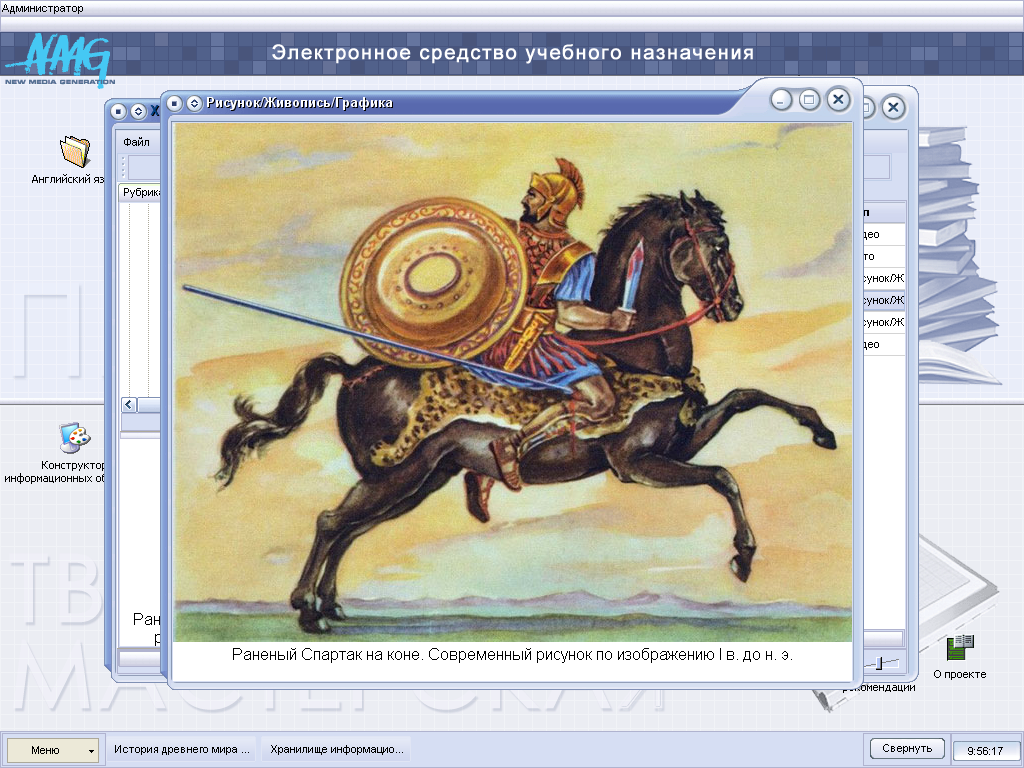Minimize the Рисунок/Живопись/Графика window
The width and height of the screenshot is (1024, 768).
[x=782, y=99]
